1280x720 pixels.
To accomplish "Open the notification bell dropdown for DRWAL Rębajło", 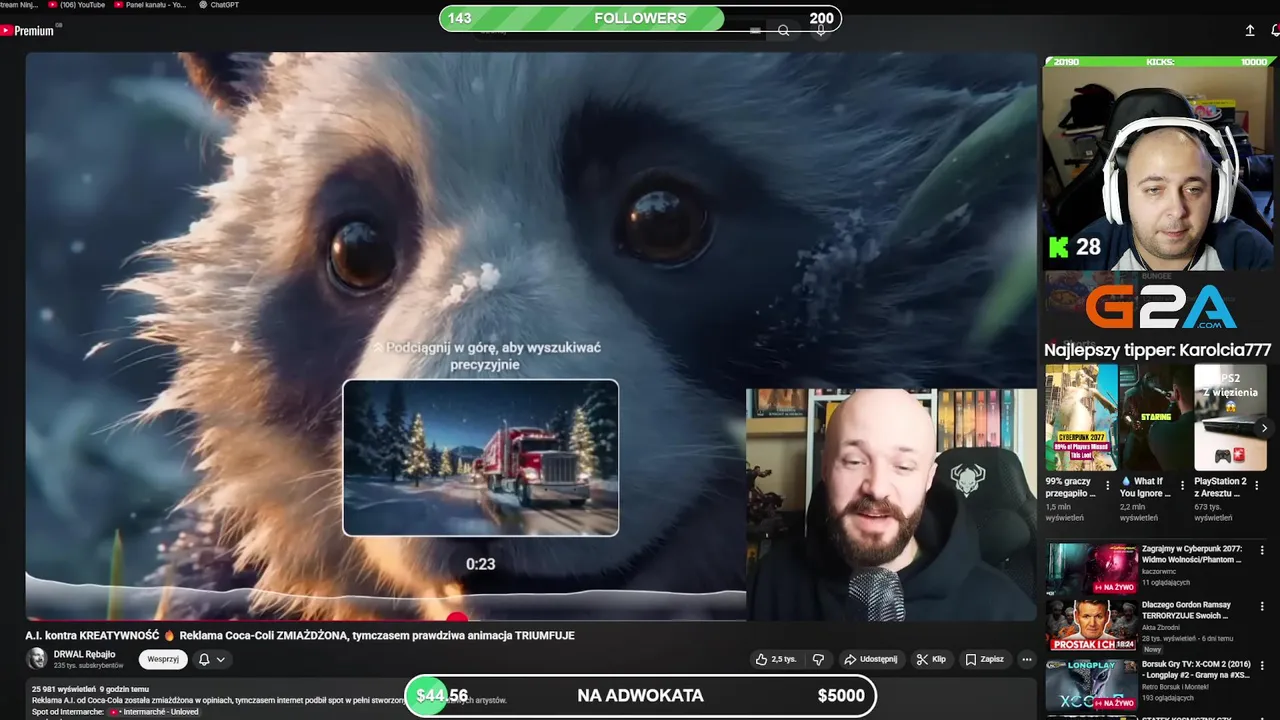I will pos(211,659).
